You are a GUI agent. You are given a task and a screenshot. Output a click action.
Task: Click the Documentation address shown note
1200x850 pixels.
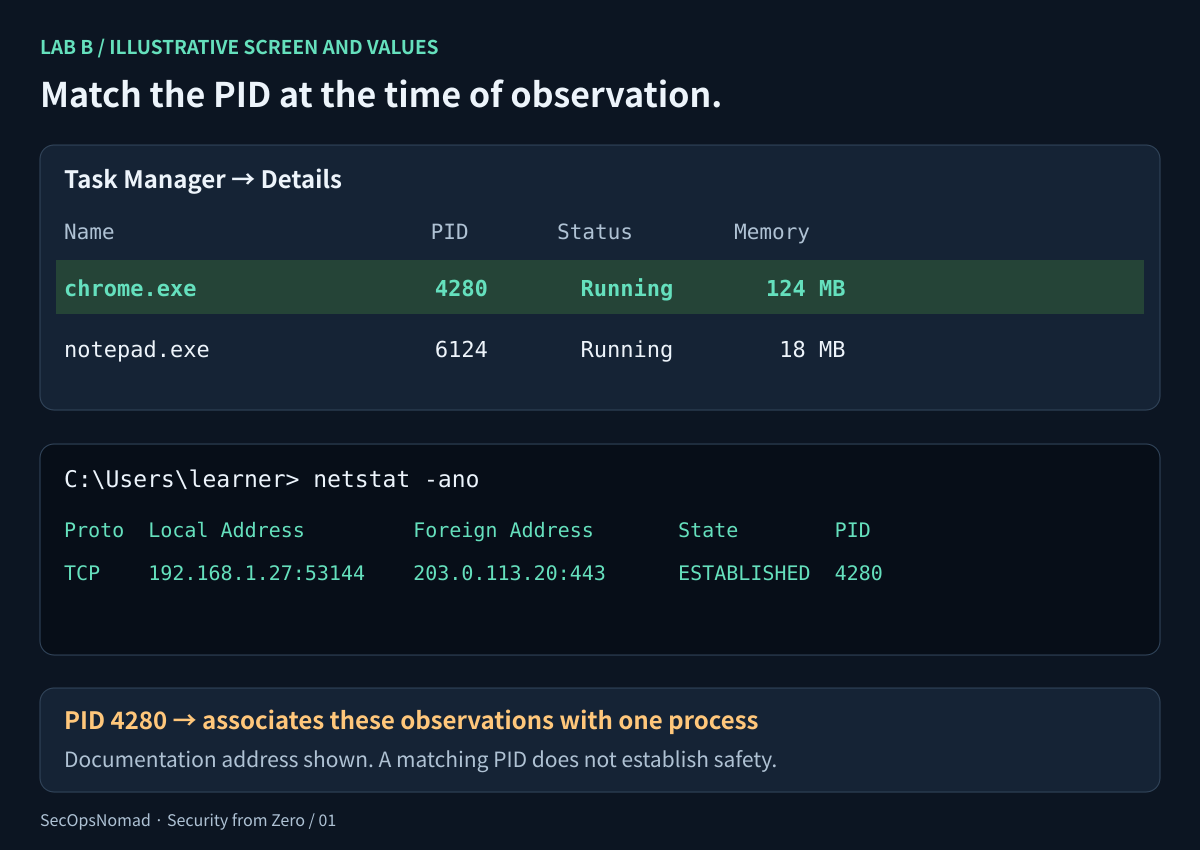tap(420, 759)
